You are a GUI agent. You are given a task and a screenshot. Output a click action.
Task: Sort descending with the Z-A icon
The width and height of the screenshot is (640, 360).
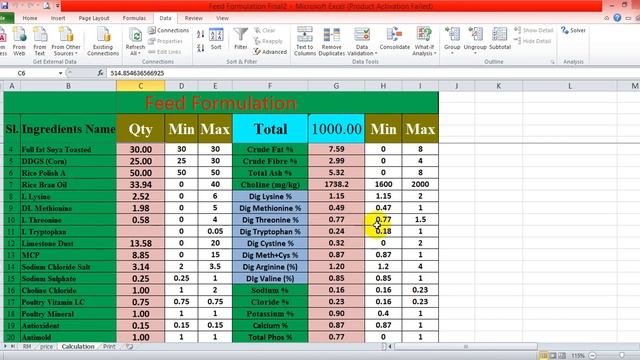[x=200, y=48]
